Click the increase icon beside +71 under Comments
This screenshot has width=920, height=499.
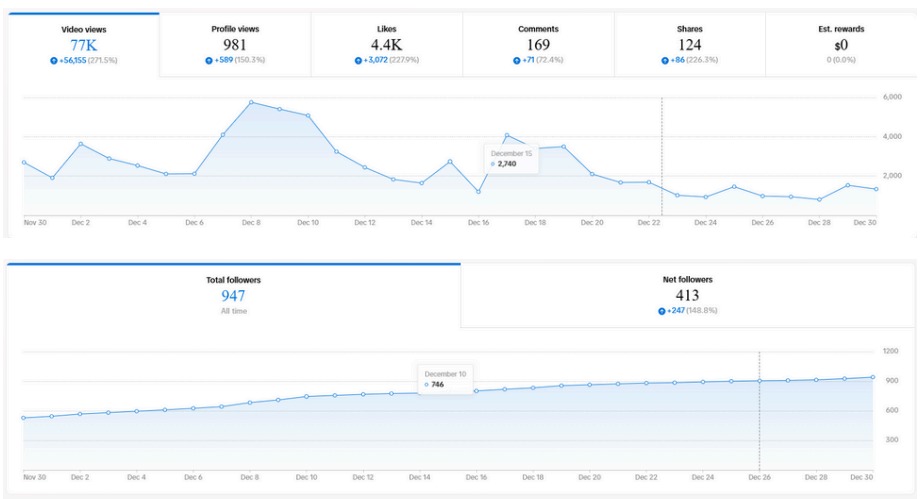click(517, 60)
